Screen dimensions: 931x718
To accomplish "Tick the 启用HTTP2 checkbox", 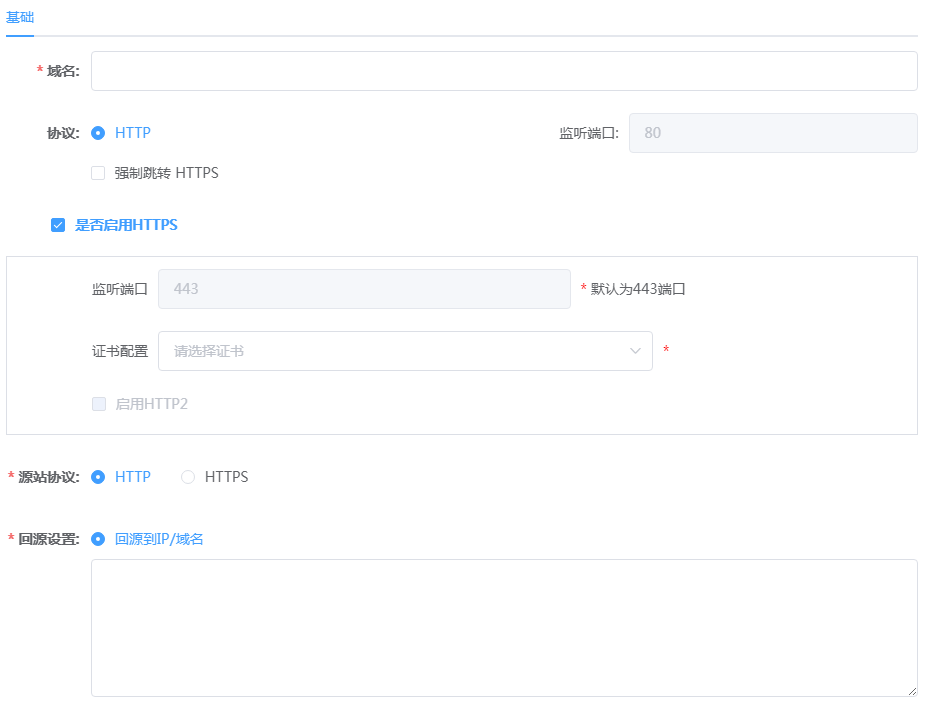I will click(99, 404).
